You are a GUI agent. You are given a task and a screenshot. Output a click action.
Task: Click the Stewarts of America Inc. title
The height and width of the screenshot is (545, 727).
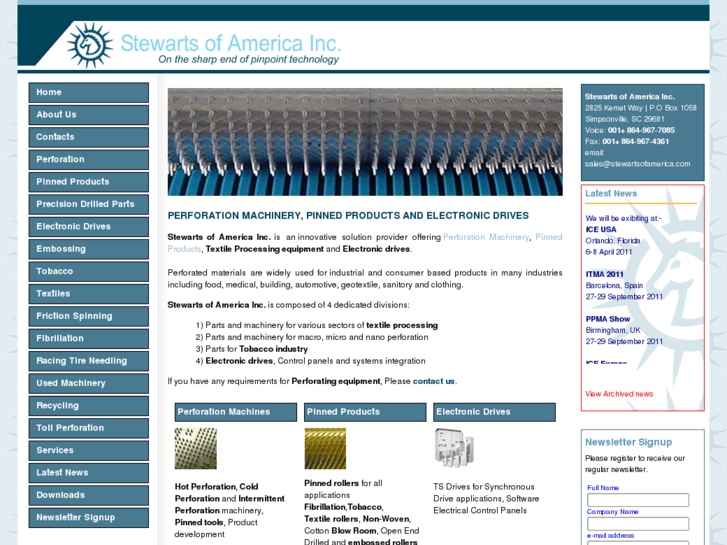(x=231, y=44)
